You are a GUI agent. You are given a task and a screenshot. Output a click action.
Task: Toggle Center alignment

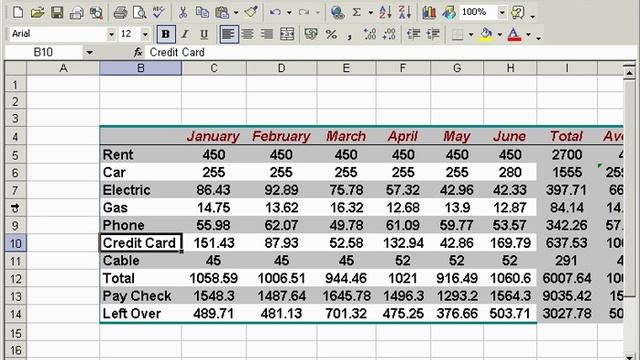pyautogui.click(x=247, y=34)
